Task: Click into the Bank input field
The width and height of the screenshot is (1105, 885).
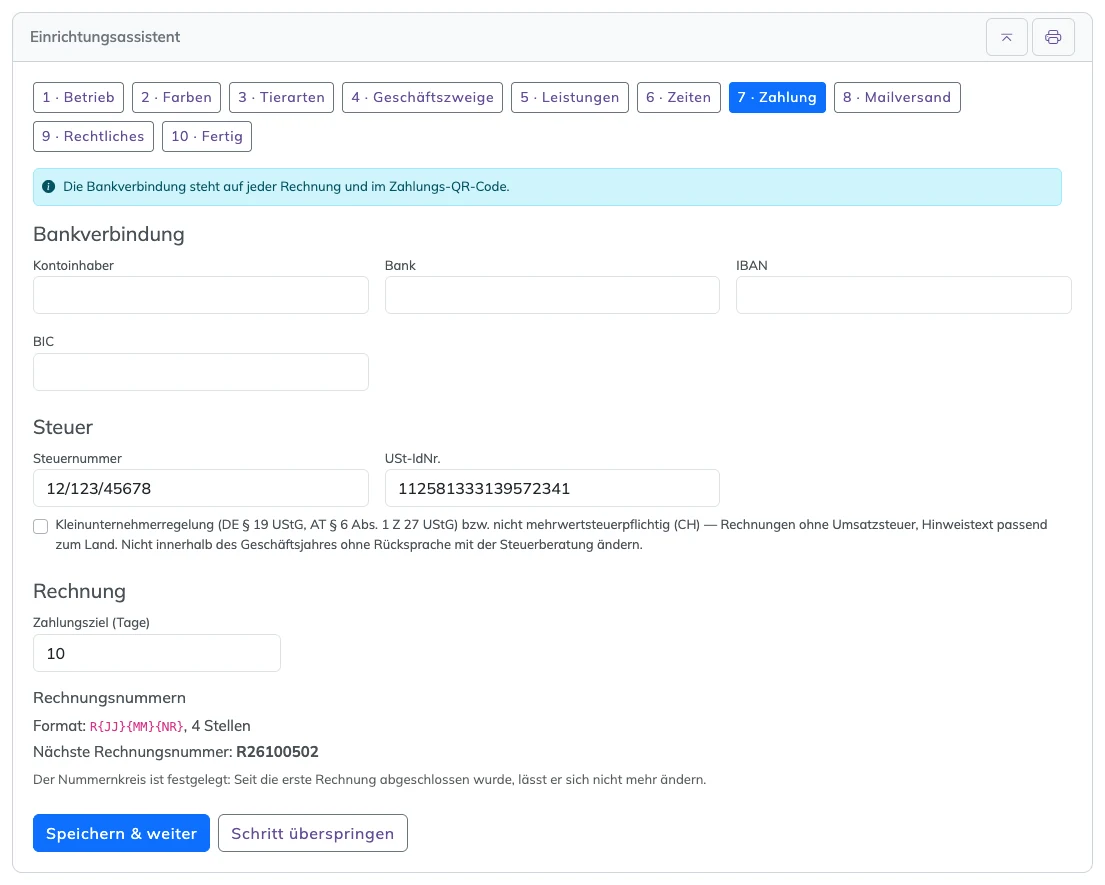Action: (x=552, y=295)
